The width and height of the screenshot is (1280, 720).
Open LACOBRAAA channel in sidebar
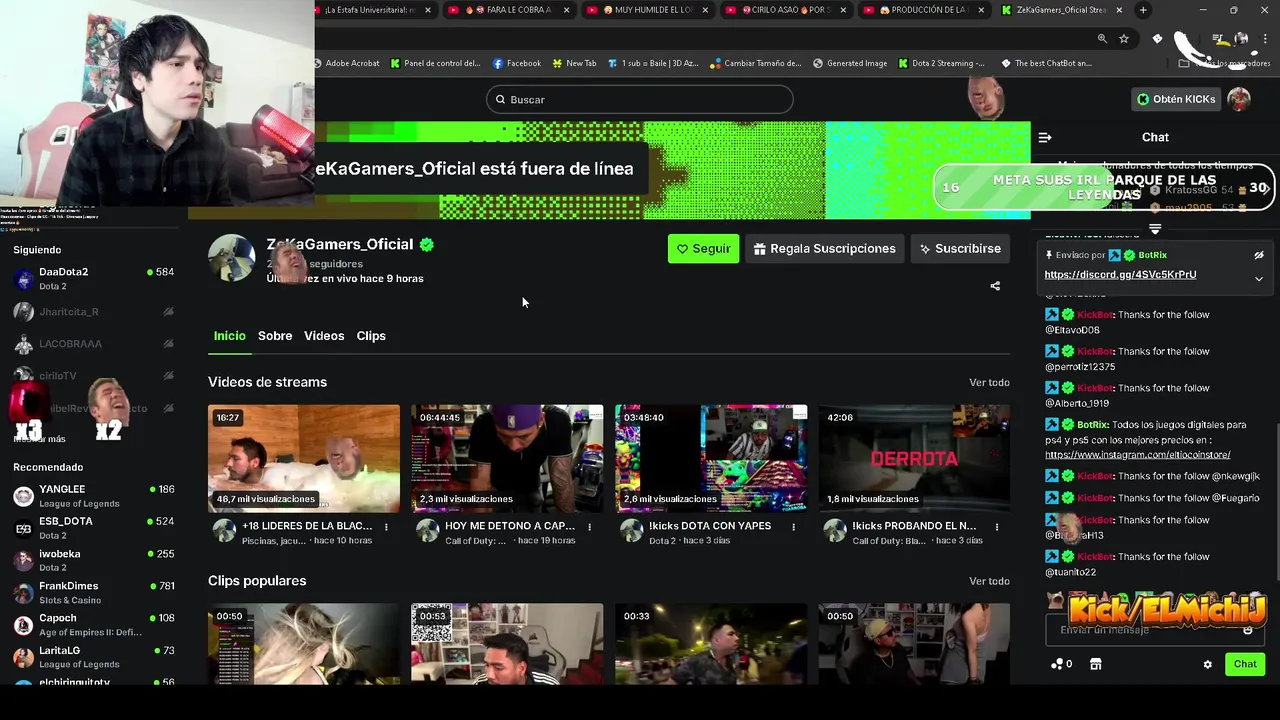click(x=94, y=344)
